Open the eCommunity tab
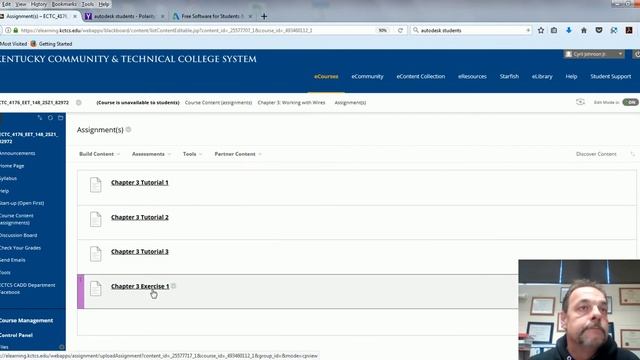 [367, 76]
